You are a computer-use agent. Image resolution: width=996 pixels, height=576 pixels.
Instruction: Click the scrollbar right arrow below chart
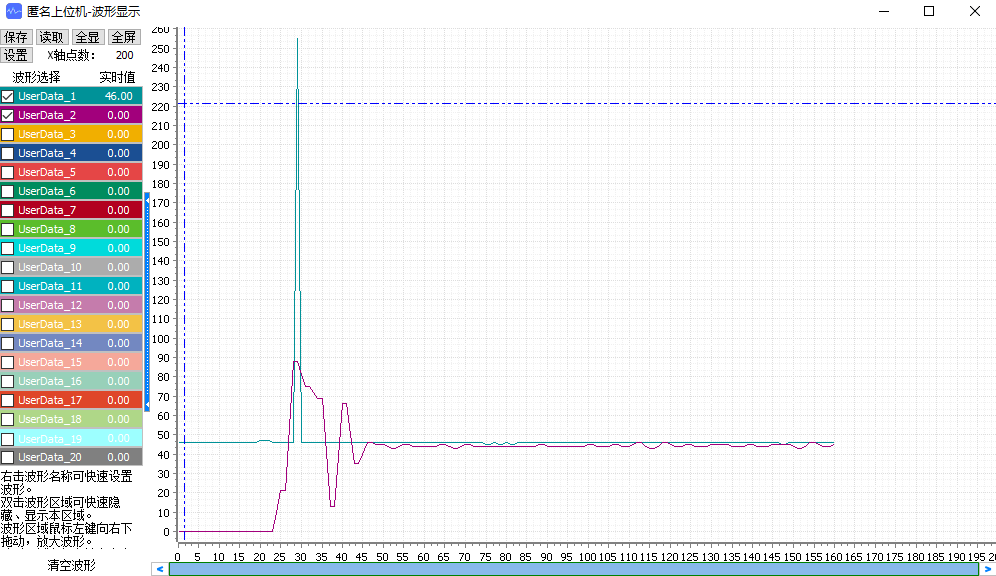pos(988,569)
